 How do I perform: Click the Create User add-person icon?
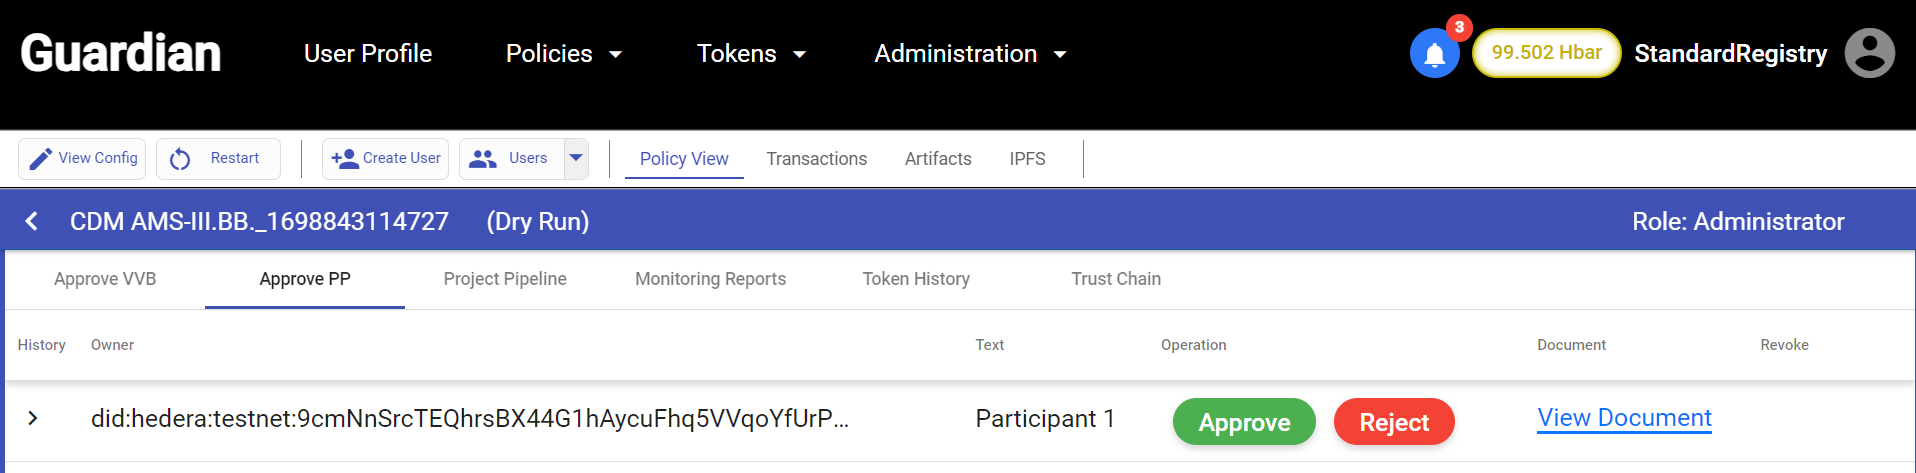click(345, 159)
